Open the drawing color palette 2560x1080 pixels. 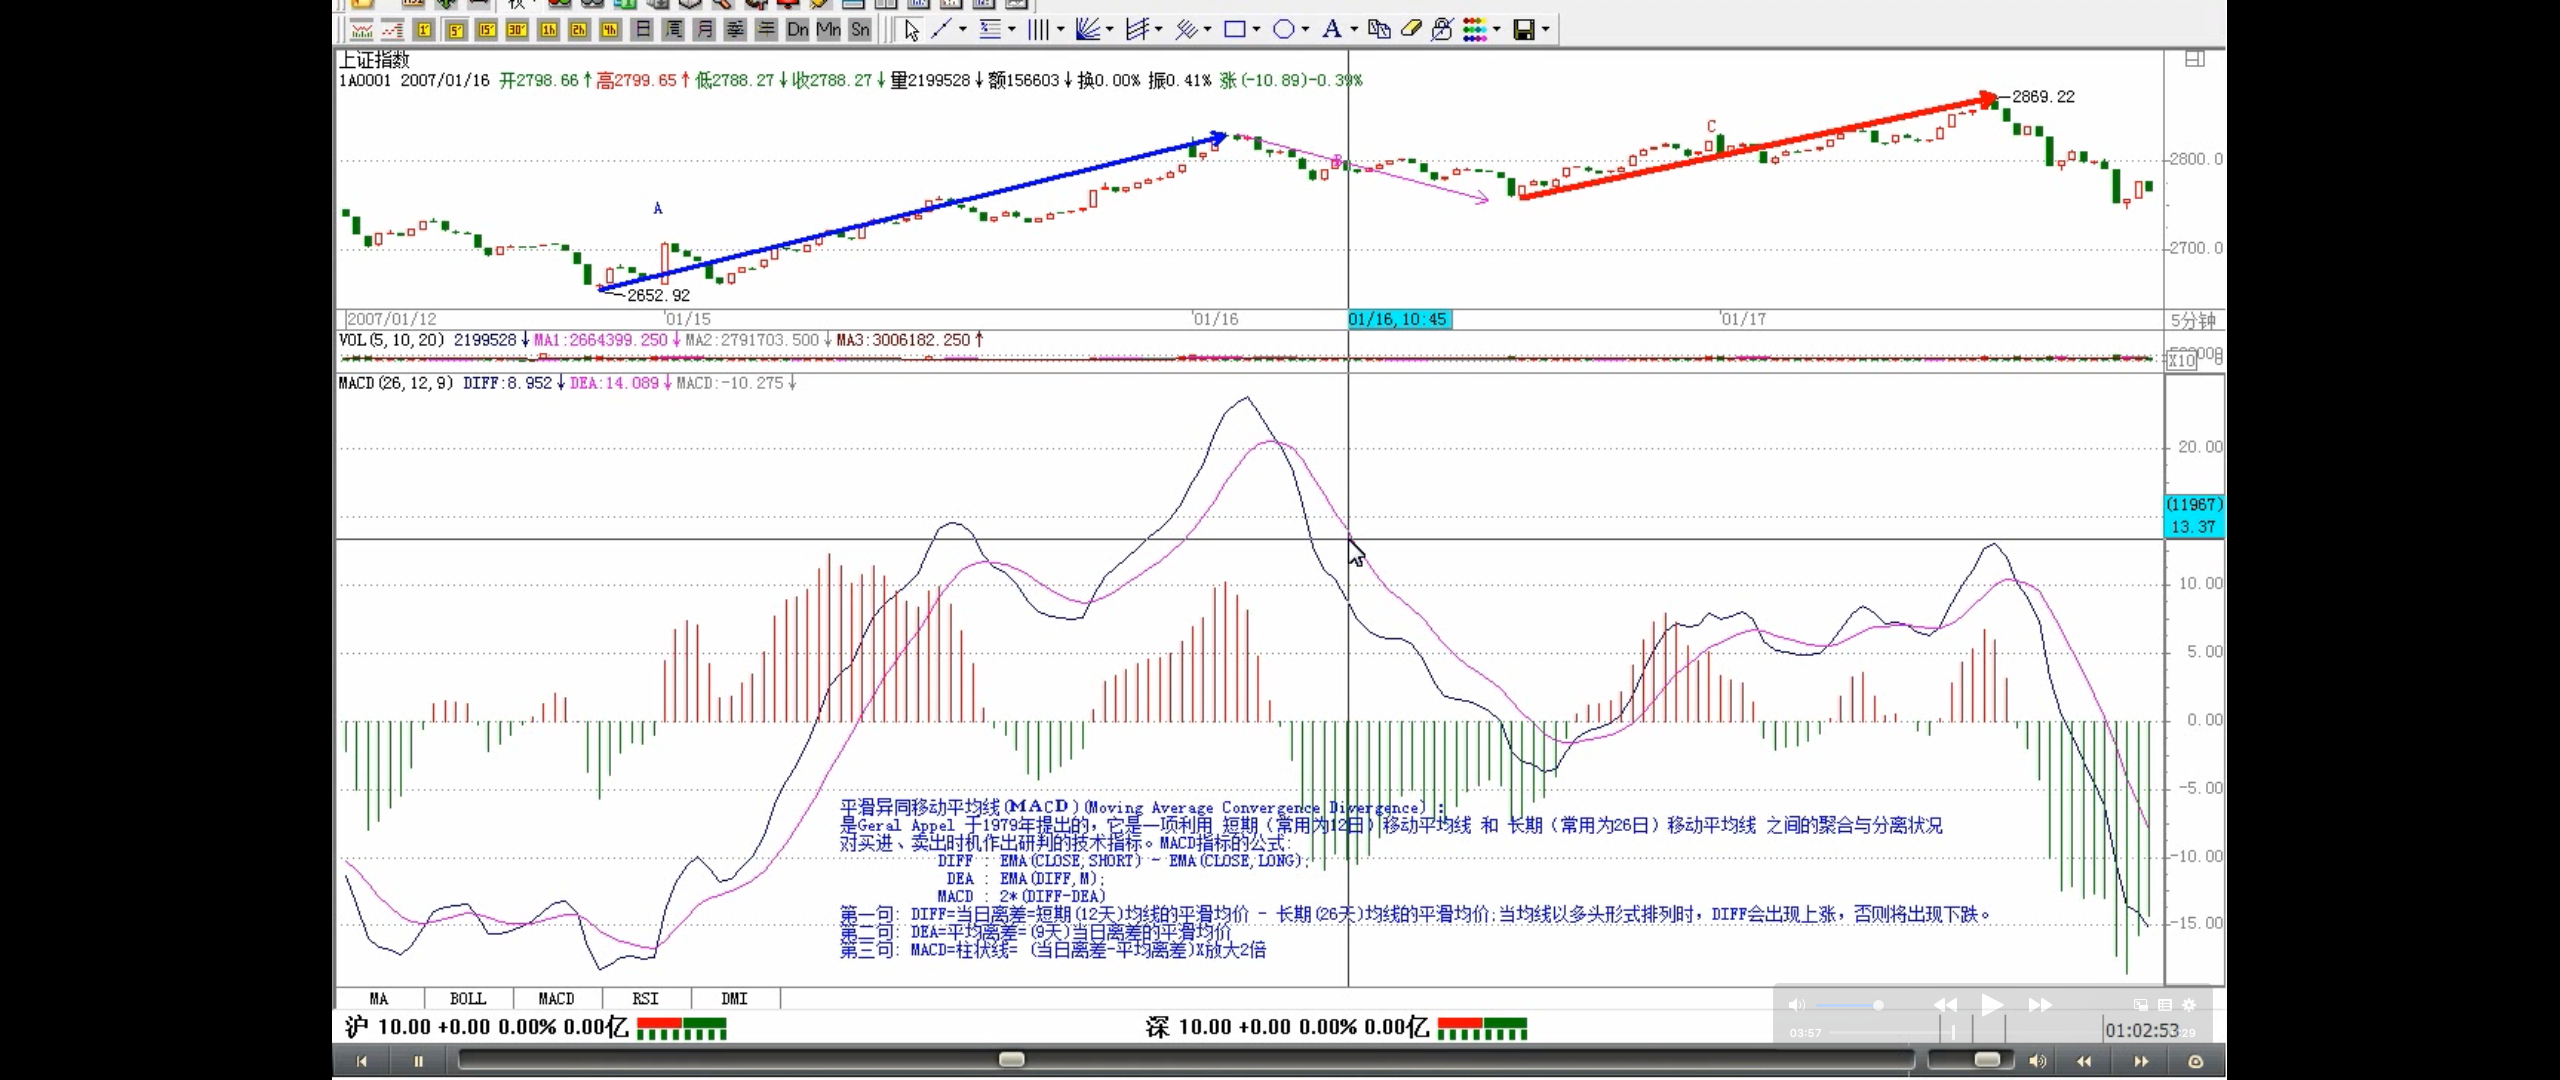(x=1475, y=30)
